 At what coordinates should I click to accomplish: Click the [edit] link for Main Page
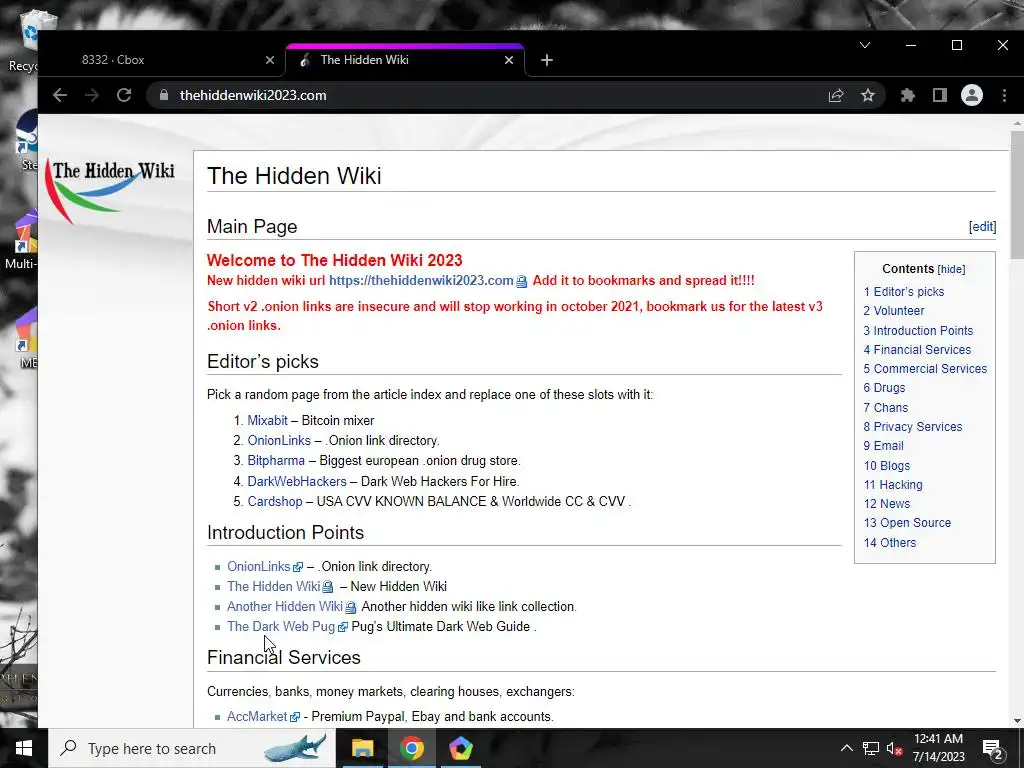click(982, 227)
